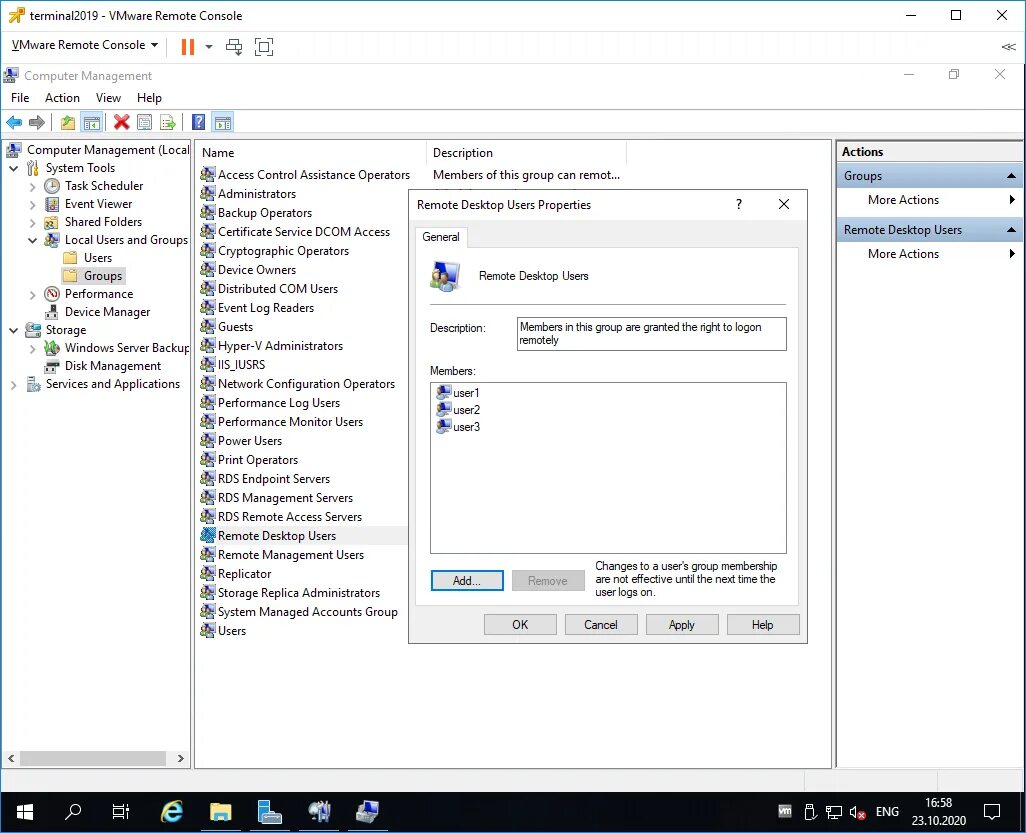Click the VMware full screen icon

tap(264, 46)
